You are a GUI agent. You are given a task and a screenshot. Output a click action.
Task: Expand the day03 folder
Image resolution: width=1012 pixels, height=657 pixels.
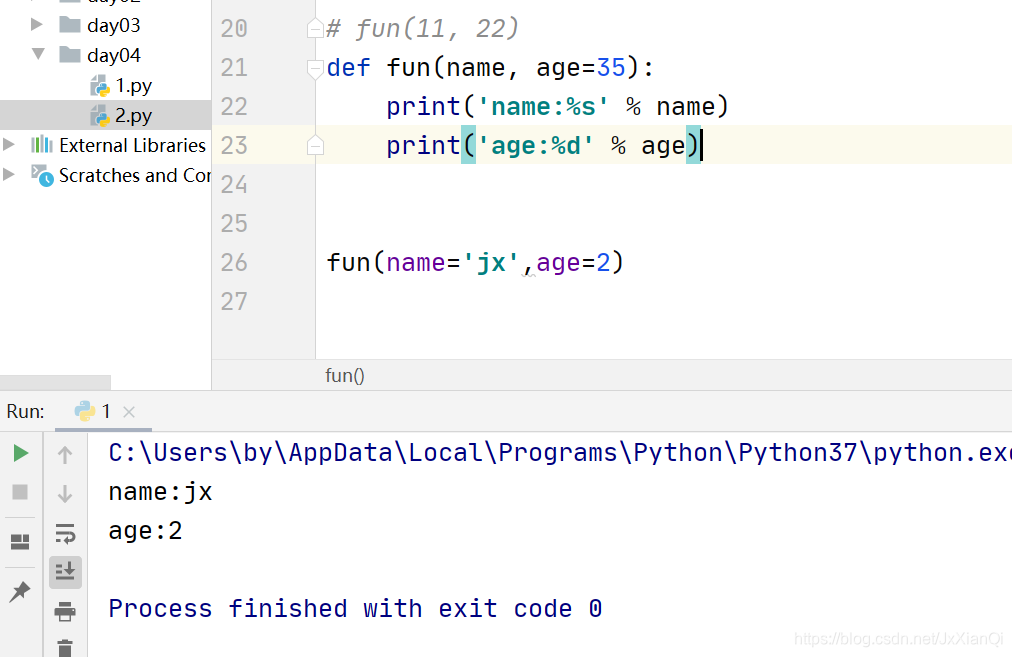click(37, 25)
